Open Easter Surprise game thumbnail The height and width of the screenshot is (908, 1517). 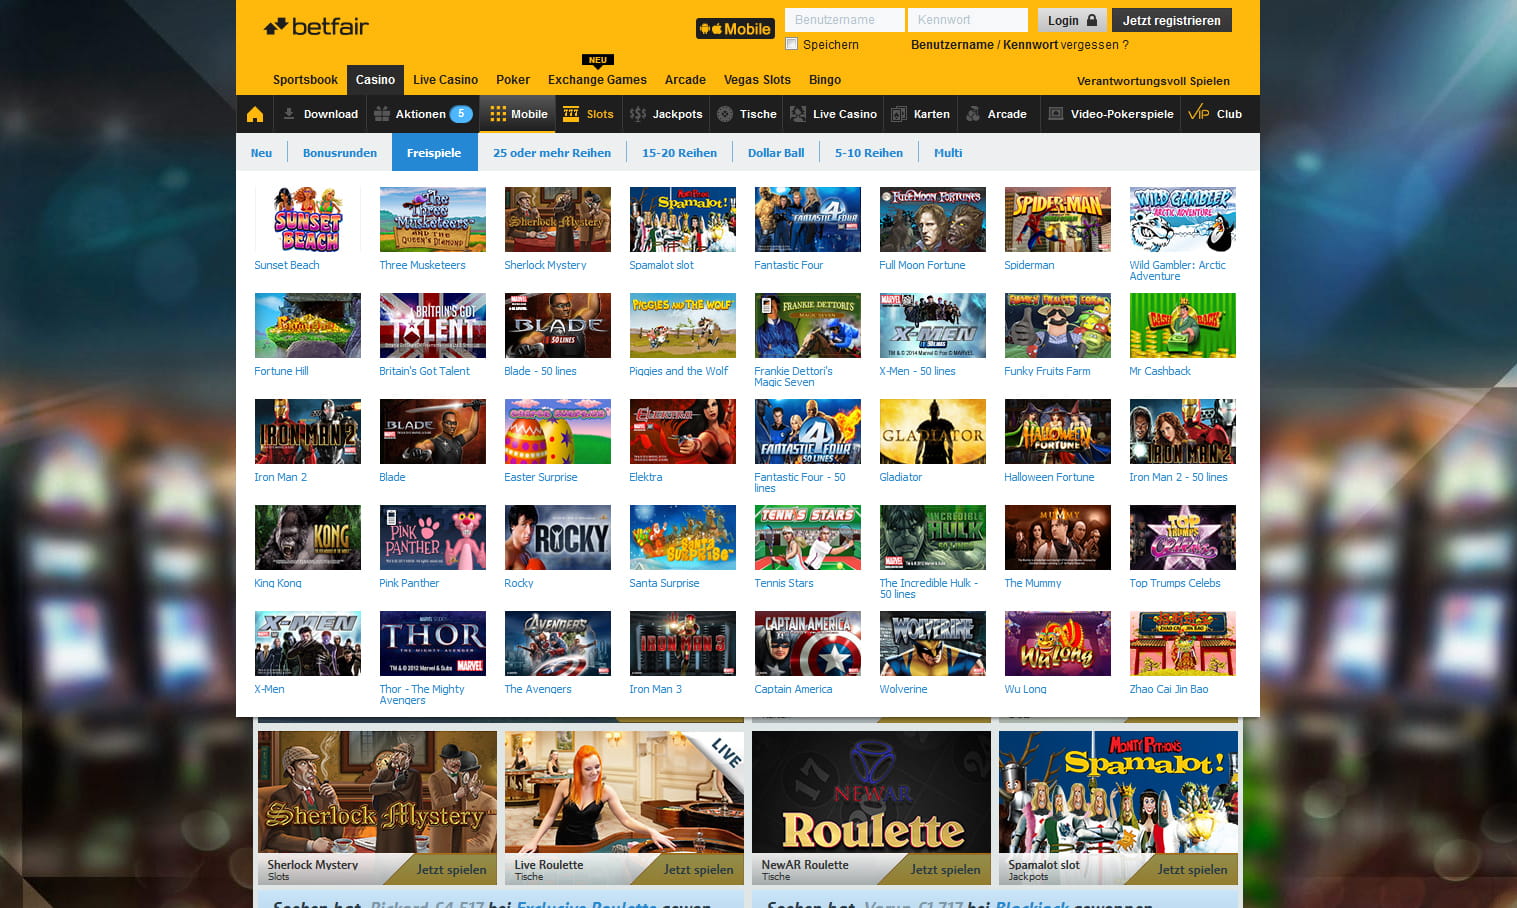[x=558, y=431]
